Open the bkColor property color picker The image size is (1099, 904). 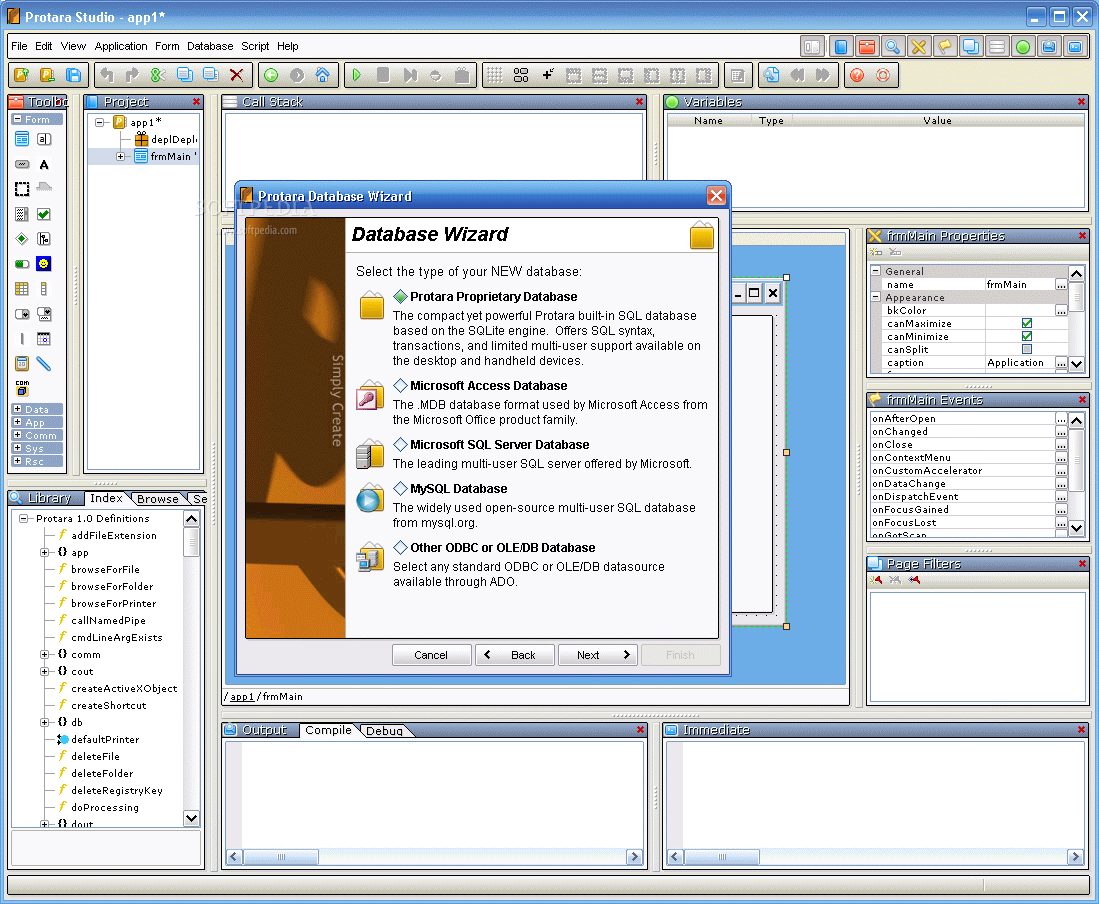[x=1061, y=310]
